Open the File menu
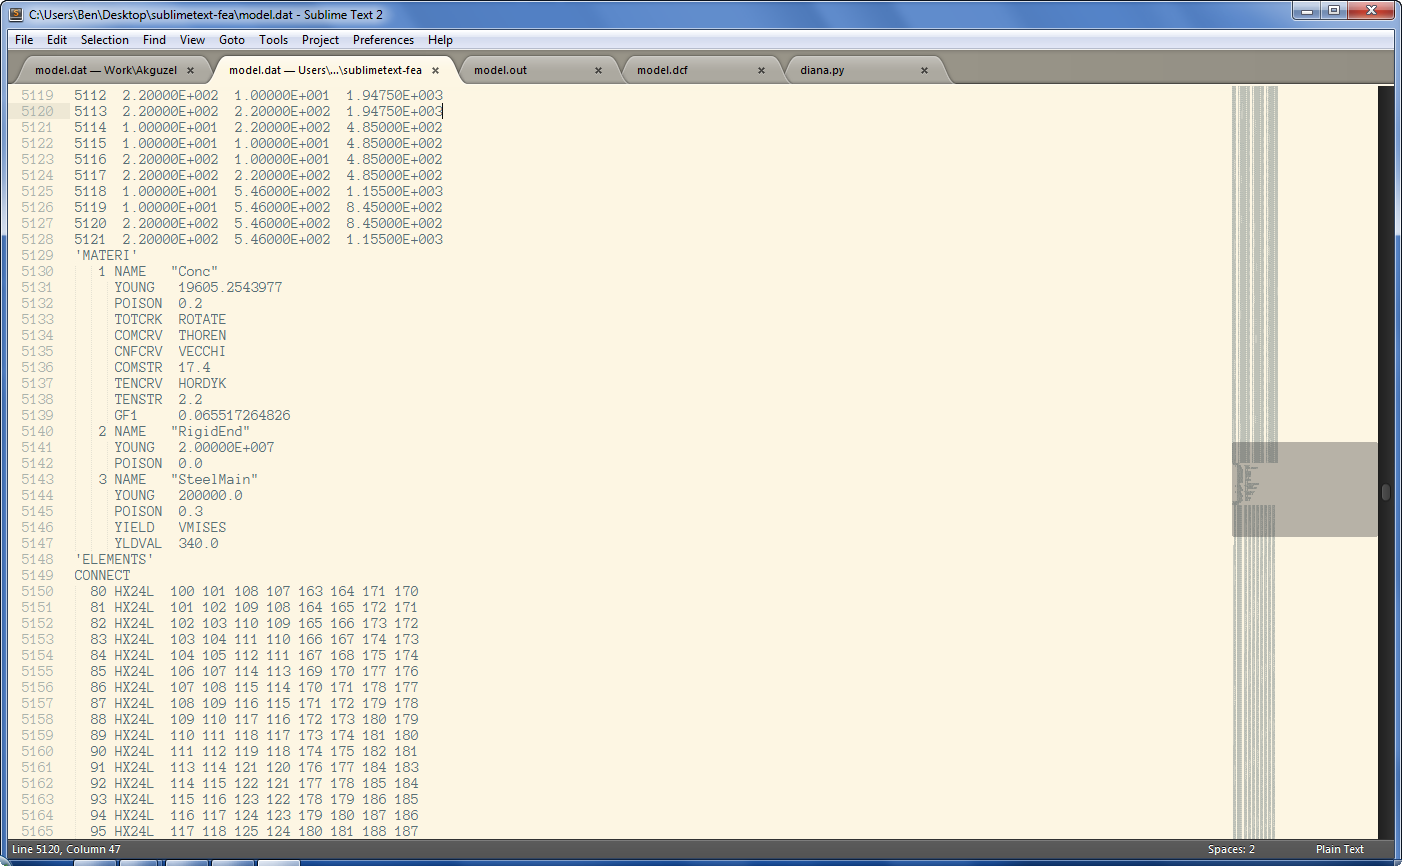1402x866 pixels. 23,40
